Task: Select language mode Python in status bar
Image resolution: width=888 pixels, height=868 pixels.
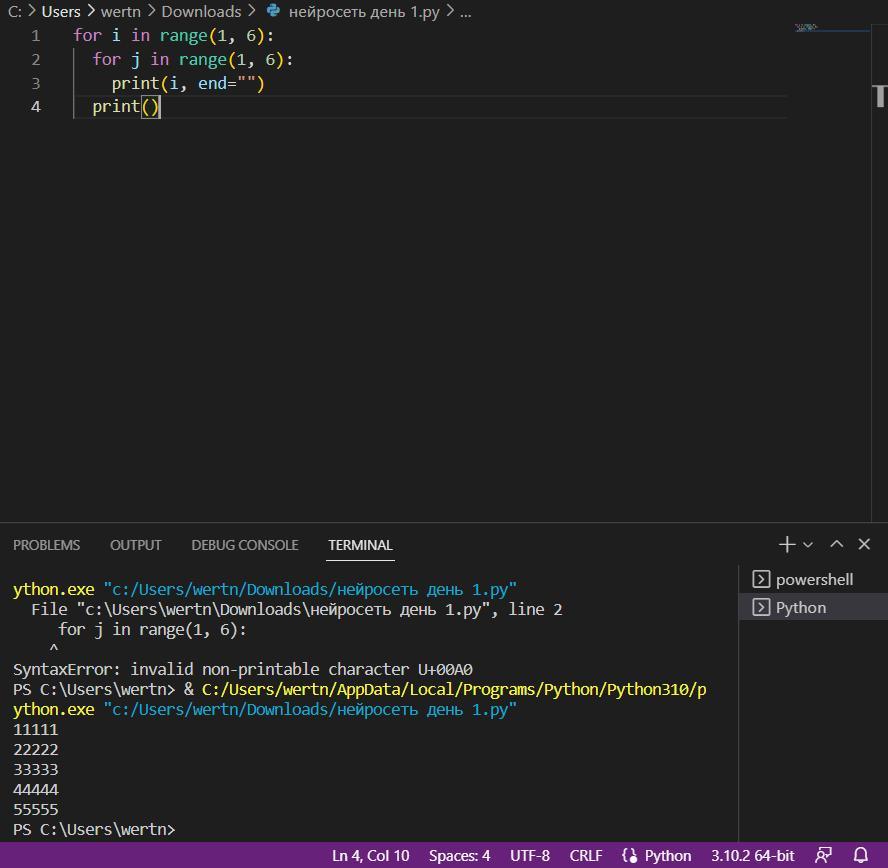Action: (x=657, y=855)
